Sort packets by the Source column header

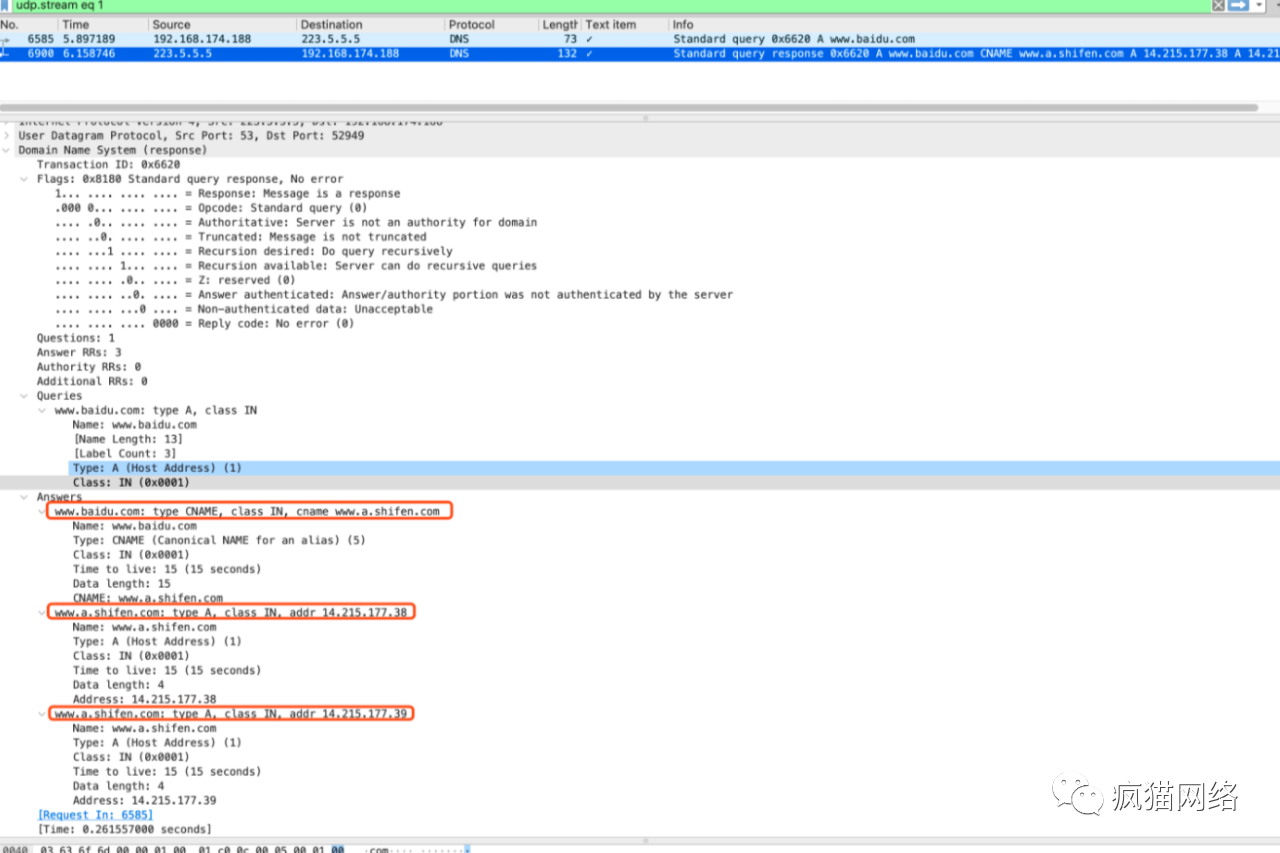[222, 24]
